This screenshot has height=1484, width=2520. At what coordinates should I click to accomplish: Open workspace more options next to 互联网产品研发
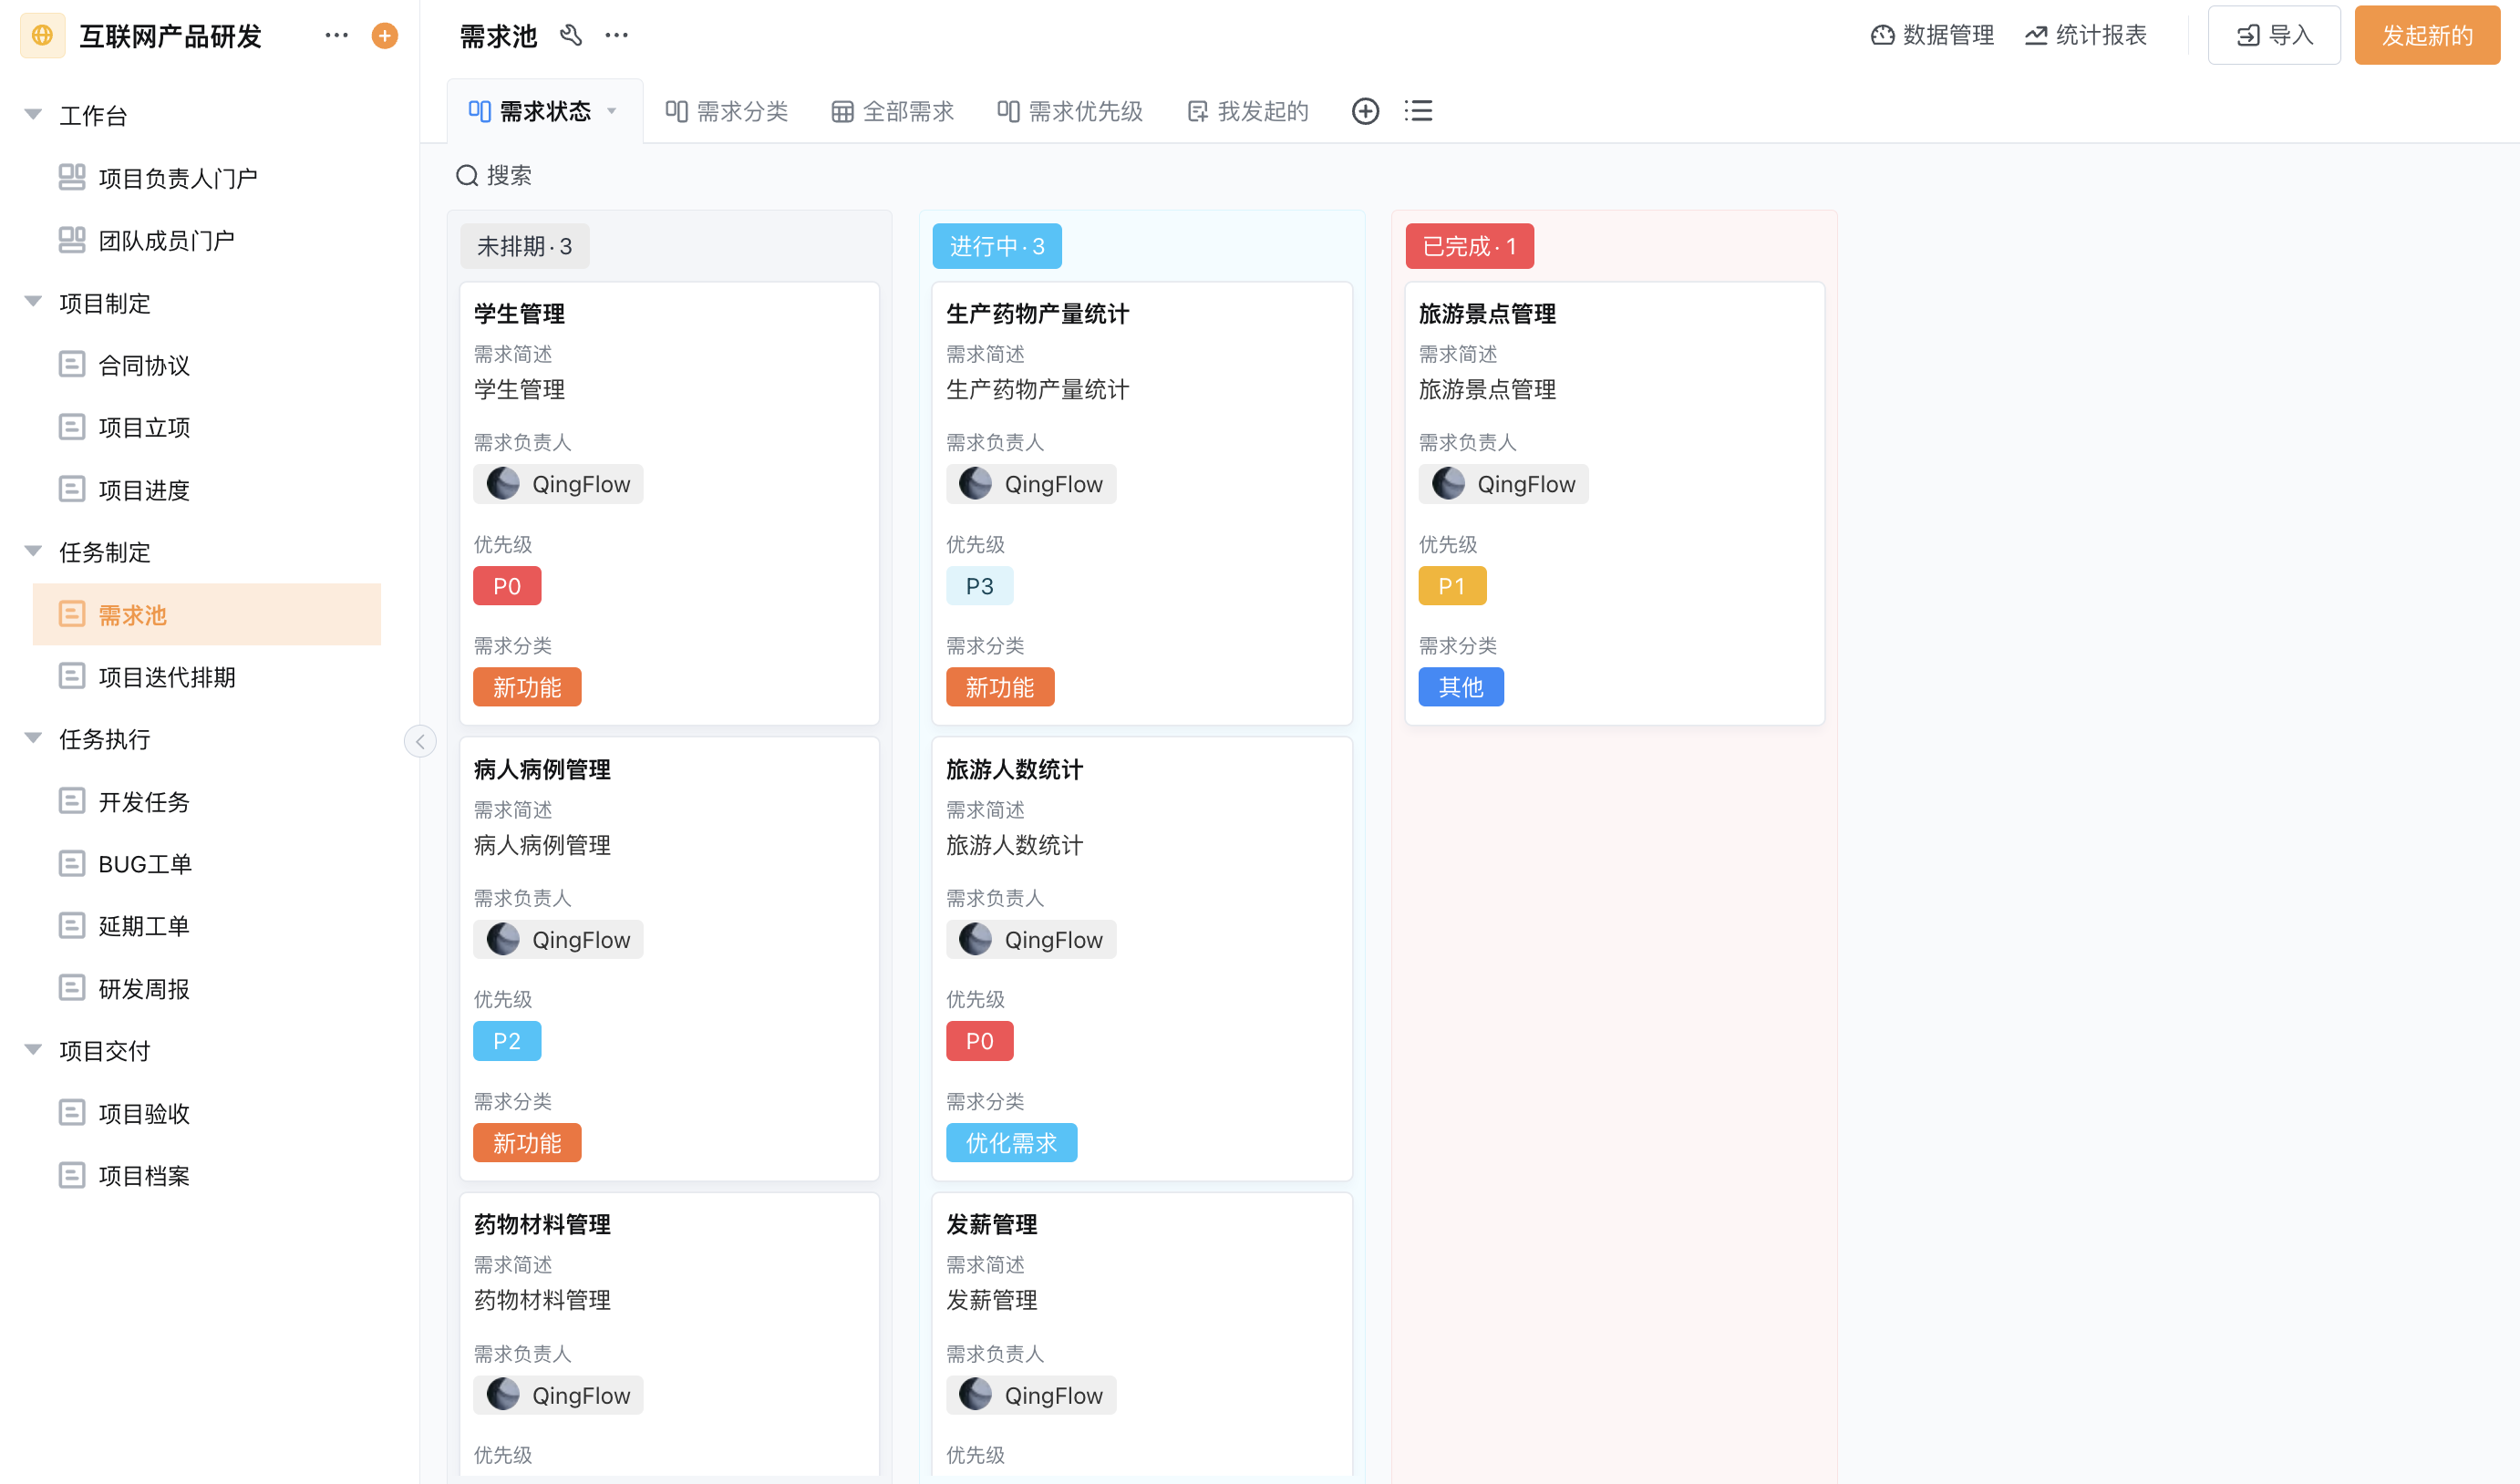337,36
